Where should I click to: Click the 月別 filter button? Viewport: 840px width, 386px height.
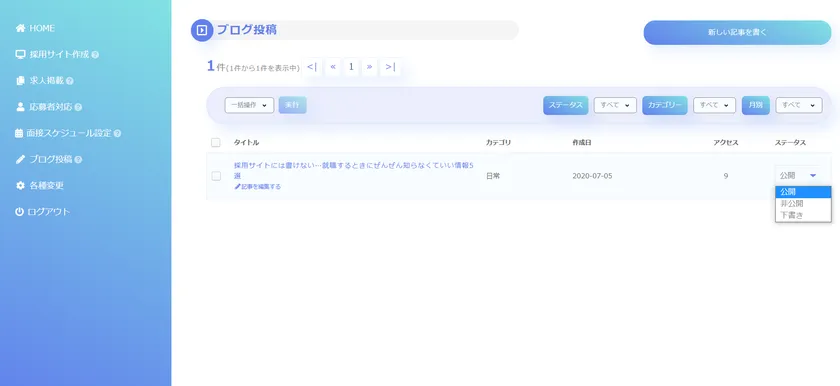click(x=755, y=105)
